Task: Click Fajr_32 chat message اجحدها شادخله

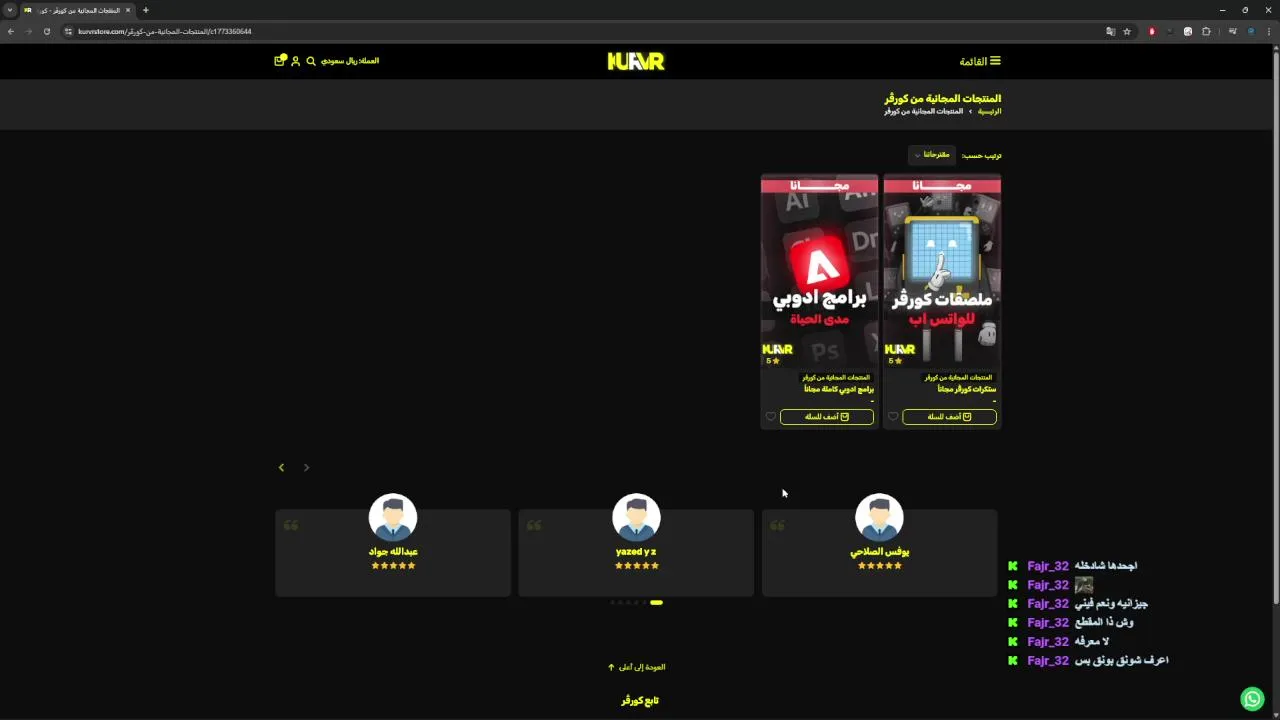Action: (x=1106, y=566)
